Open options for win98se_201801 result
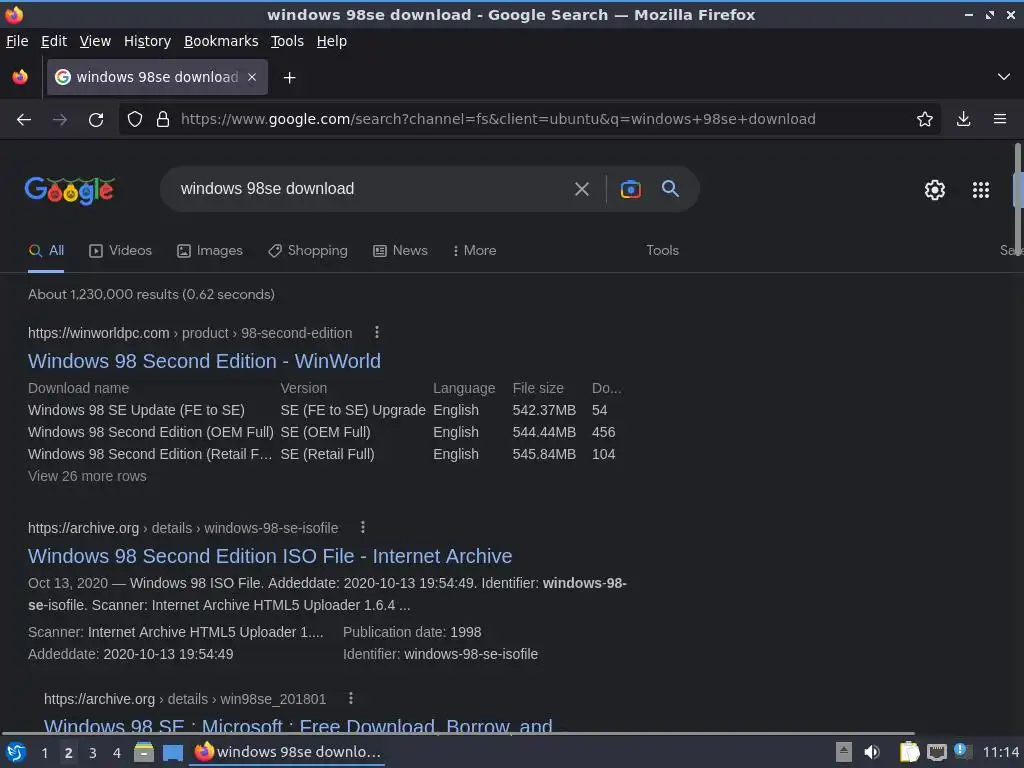This screenshot has width=1024, height=768. 351,698
